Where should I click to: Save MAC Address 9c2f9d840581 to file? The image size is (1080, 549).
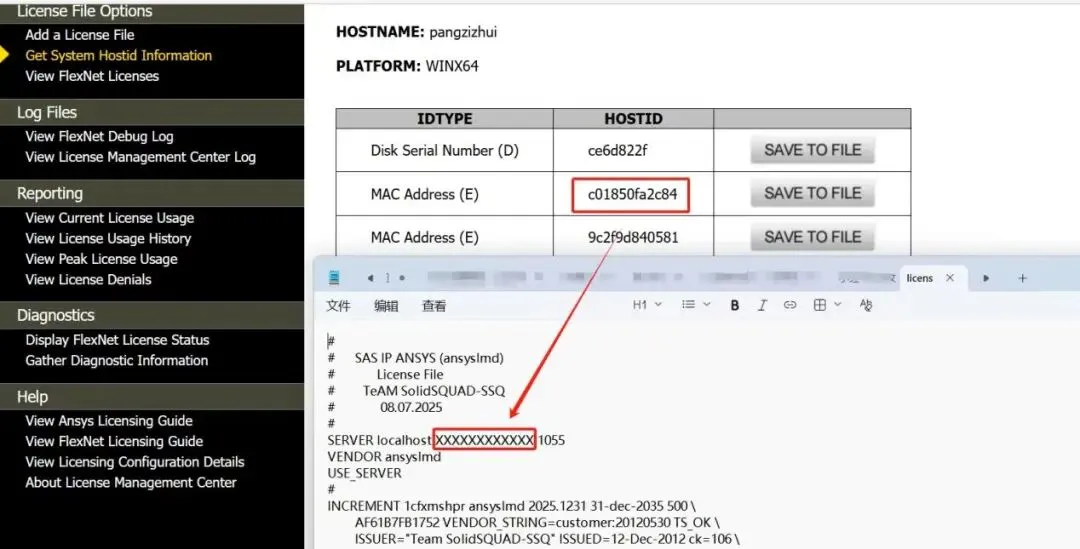(x=812, y=237)
